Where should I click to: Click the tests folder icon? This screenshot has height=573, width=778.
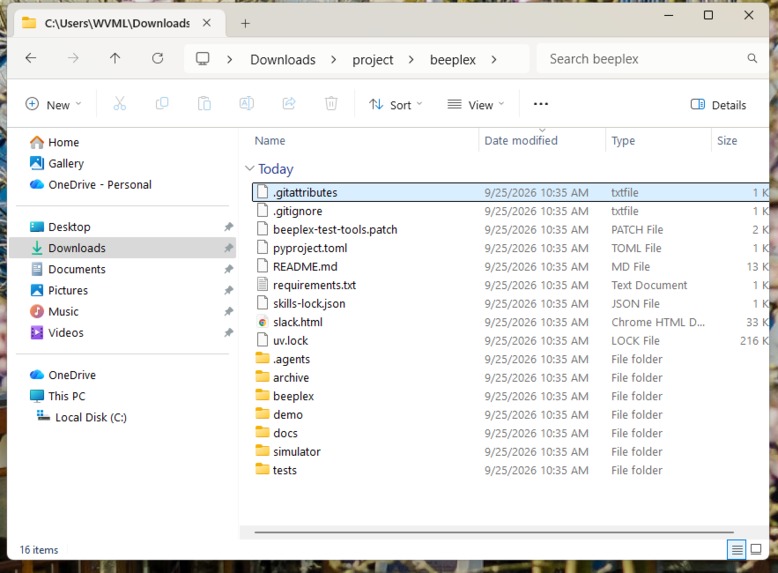[x=262, y=469]
